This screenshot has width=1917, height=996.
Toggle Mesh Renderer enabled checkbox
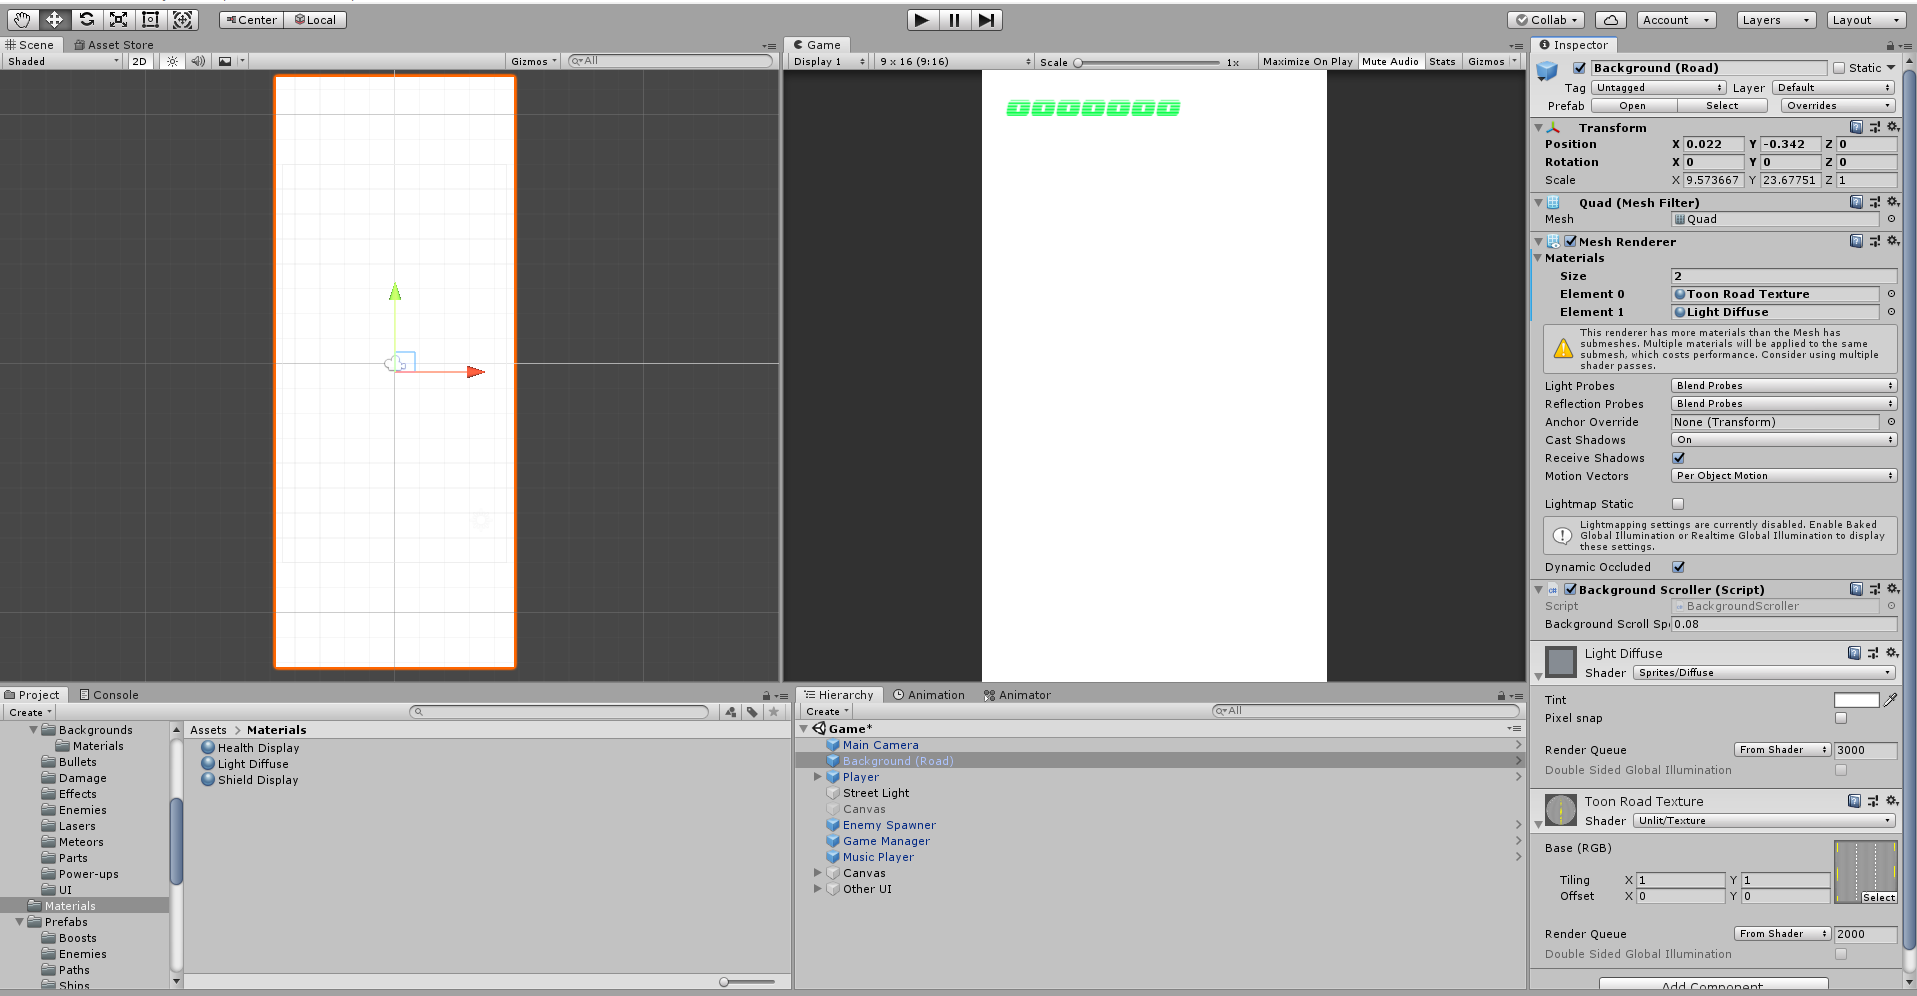(x=1571, y=241)
